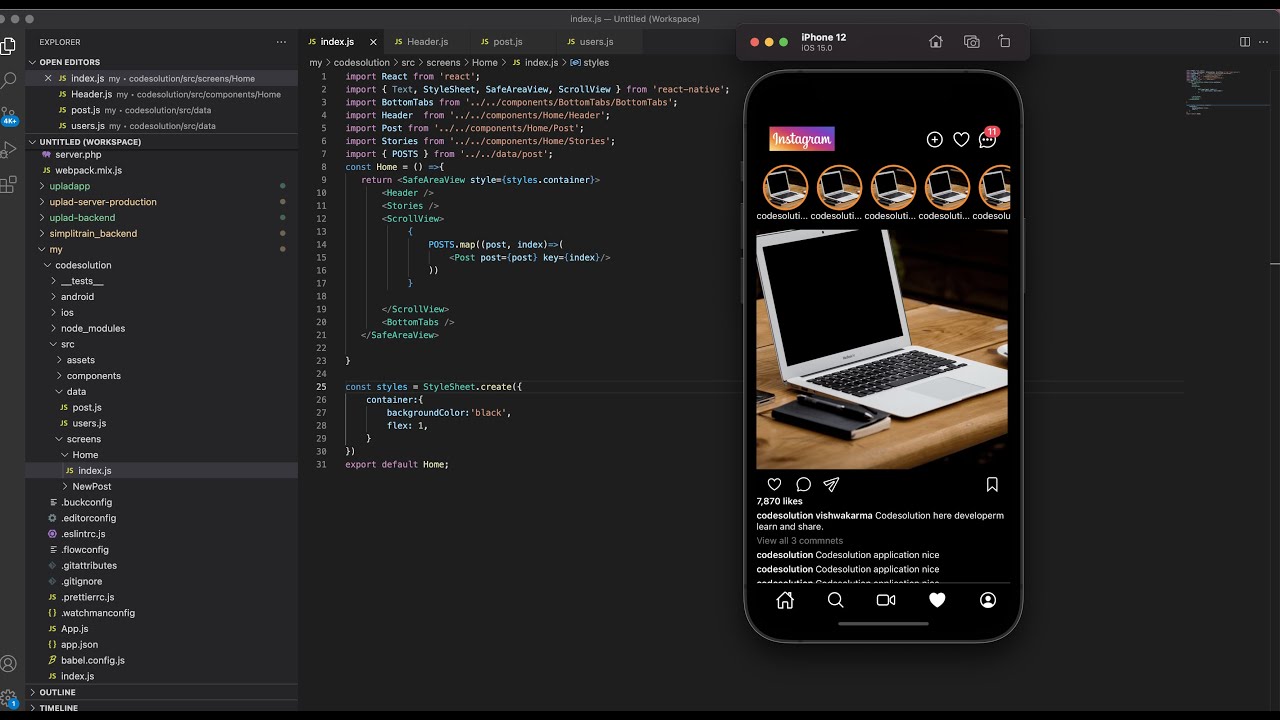The width and height of the screenshot is (1280, 720).
Task: Switch to the Header.js tab
Action: tap(427, 42)
